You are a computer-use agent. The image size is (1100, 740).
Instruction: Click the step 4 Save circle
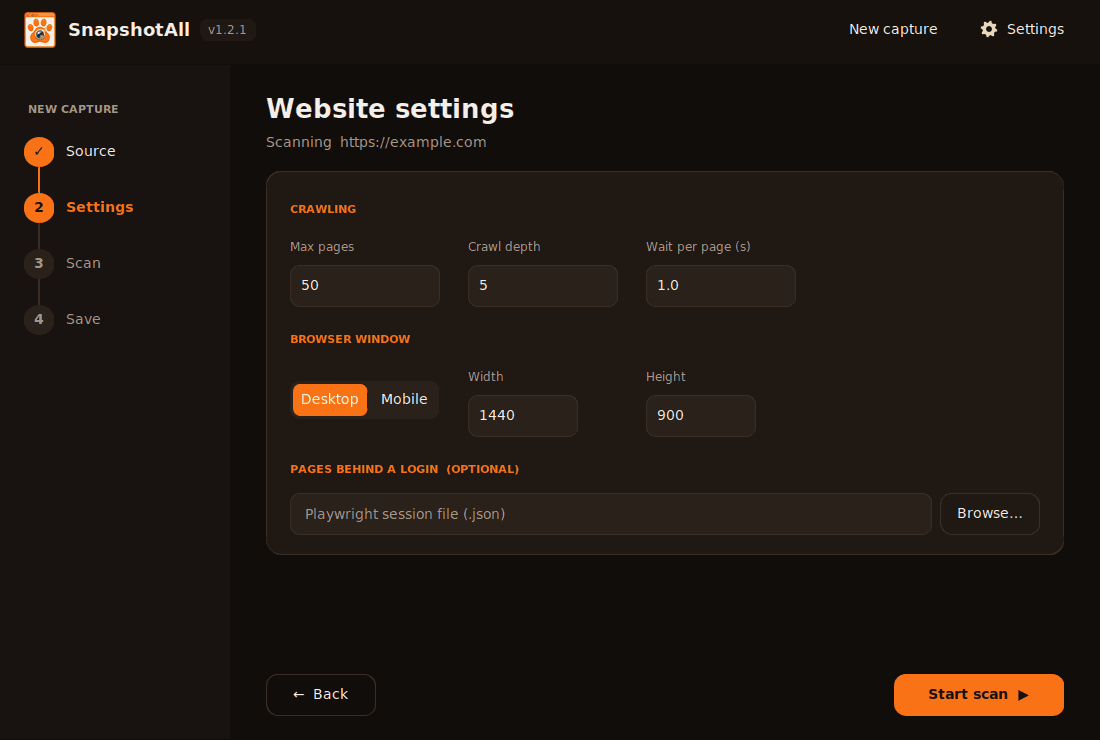(39, 320)
